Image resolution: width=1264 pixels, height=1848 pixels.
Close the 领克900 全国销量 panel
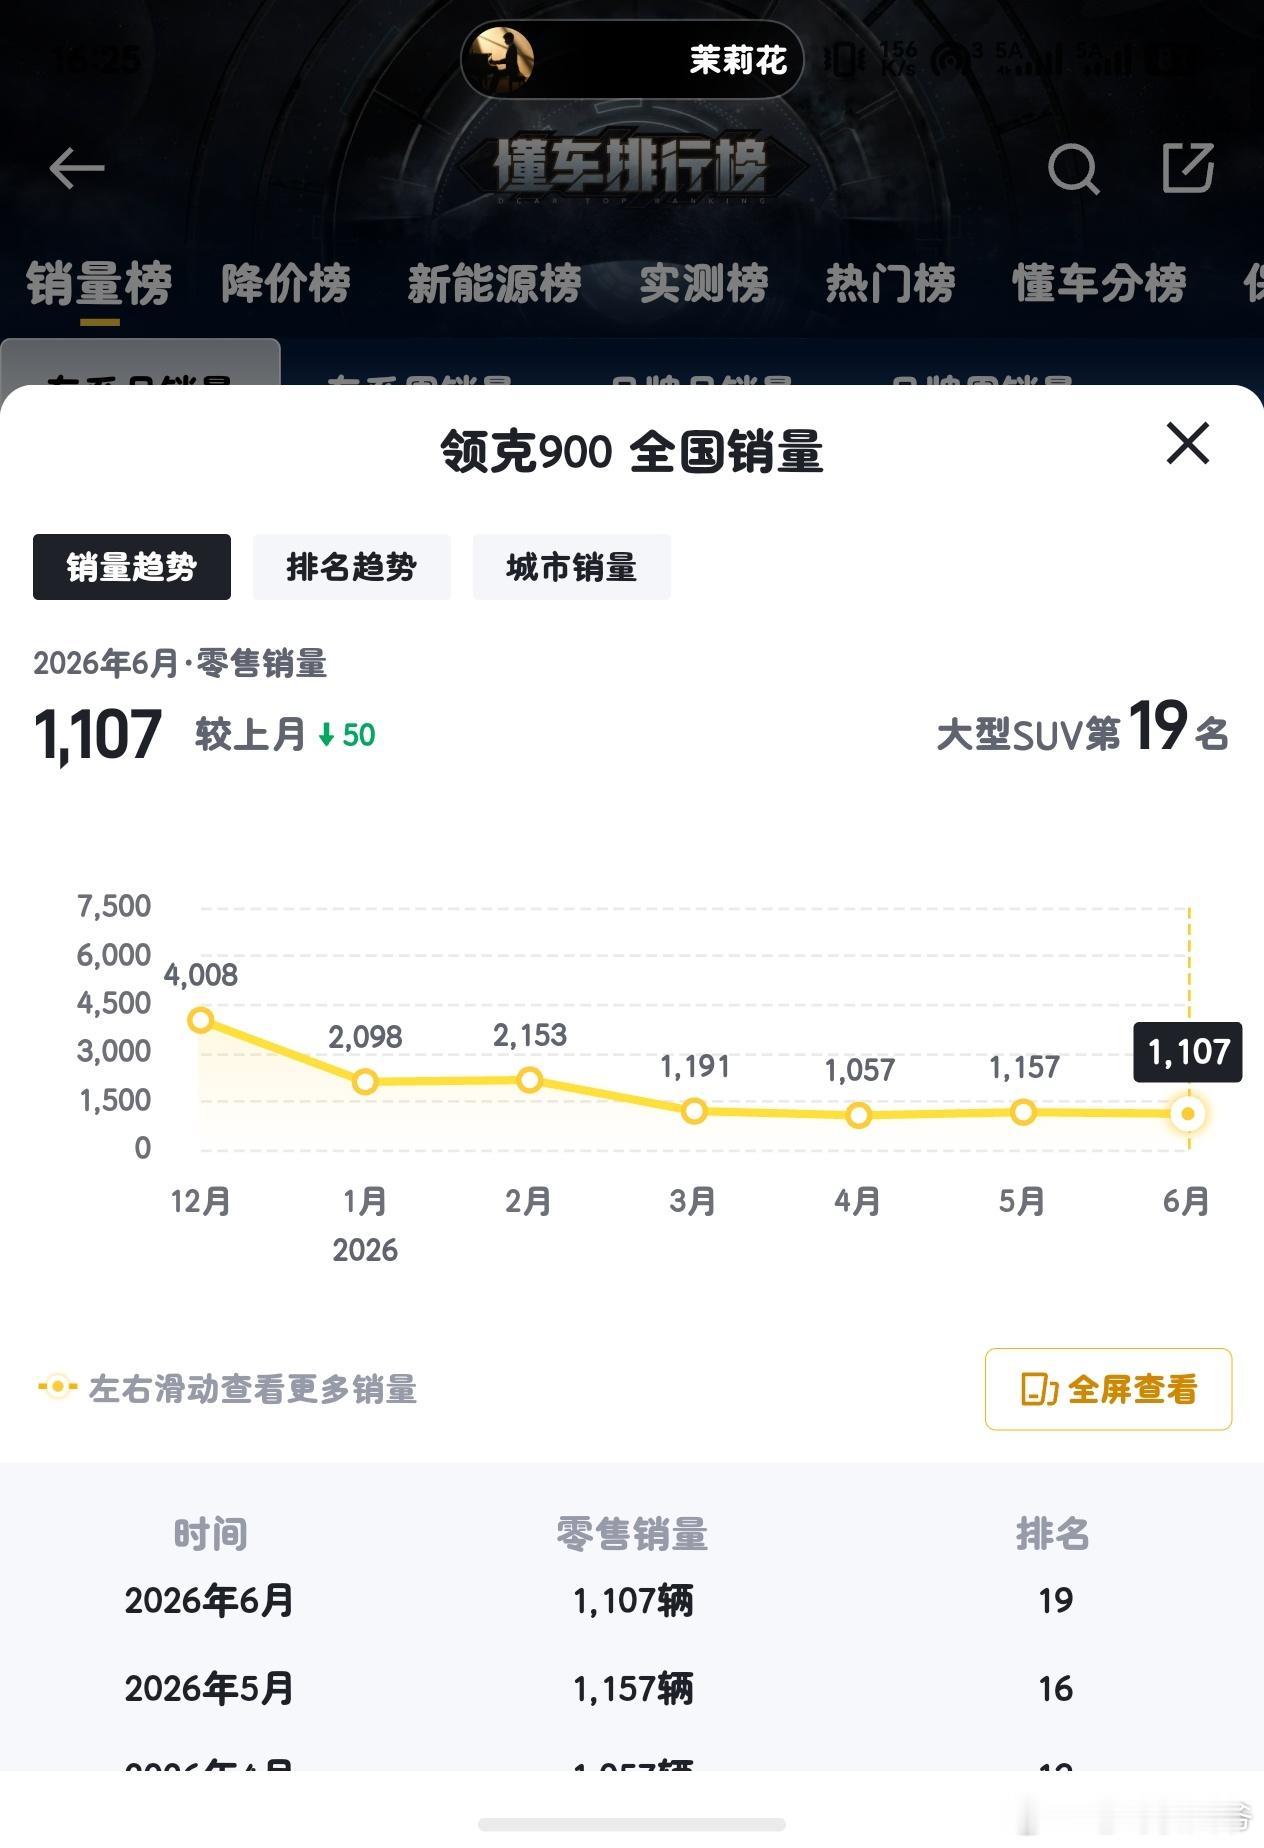1188,443
